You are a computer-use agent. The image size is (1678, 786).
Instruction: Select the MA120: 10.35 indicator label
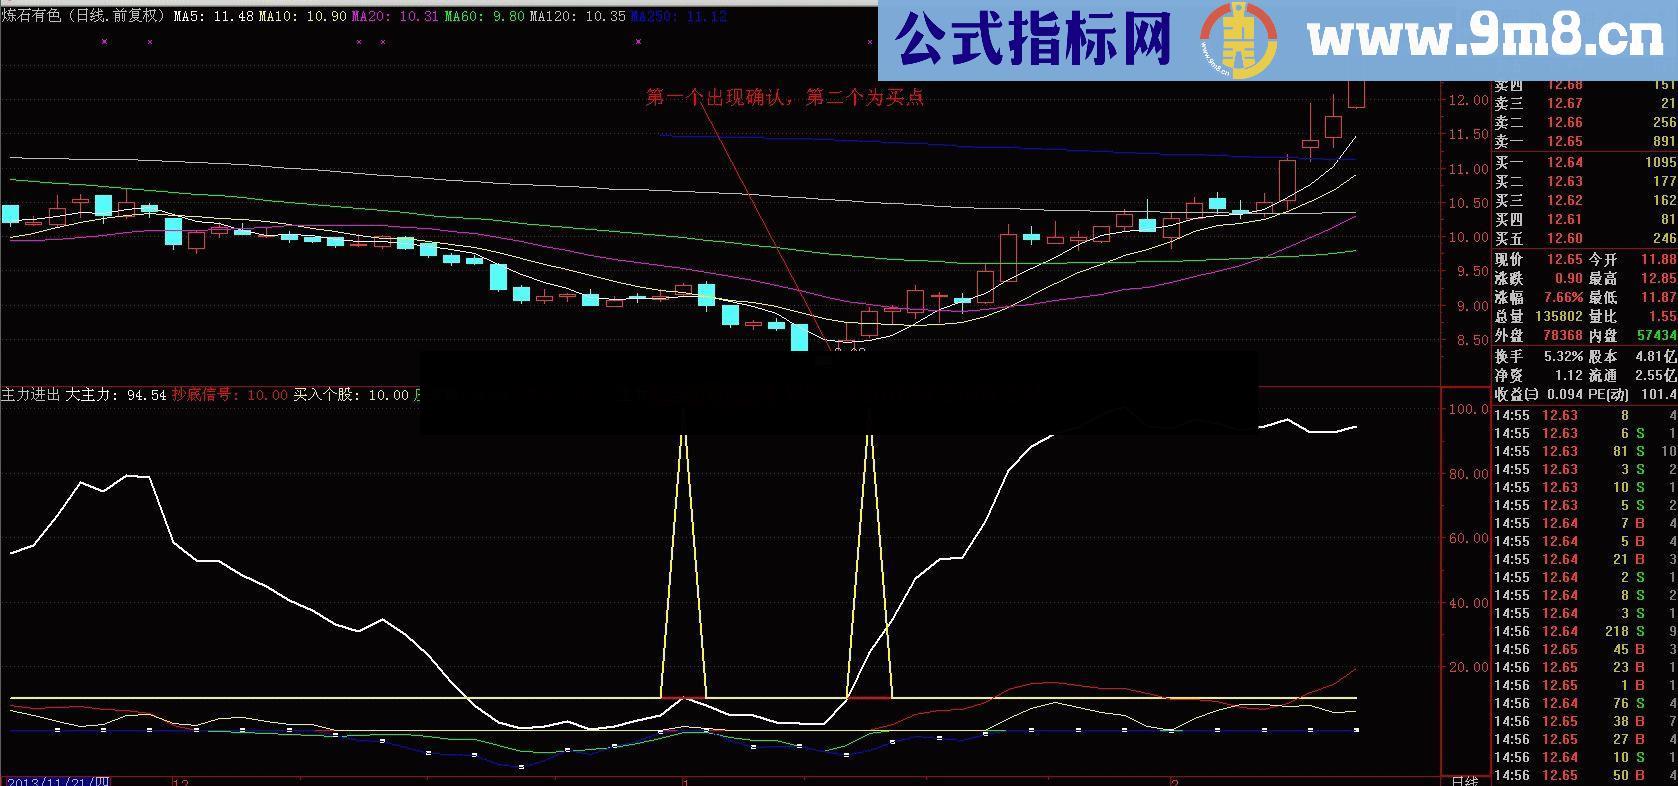pyautogui.click(x=577, y=17)
